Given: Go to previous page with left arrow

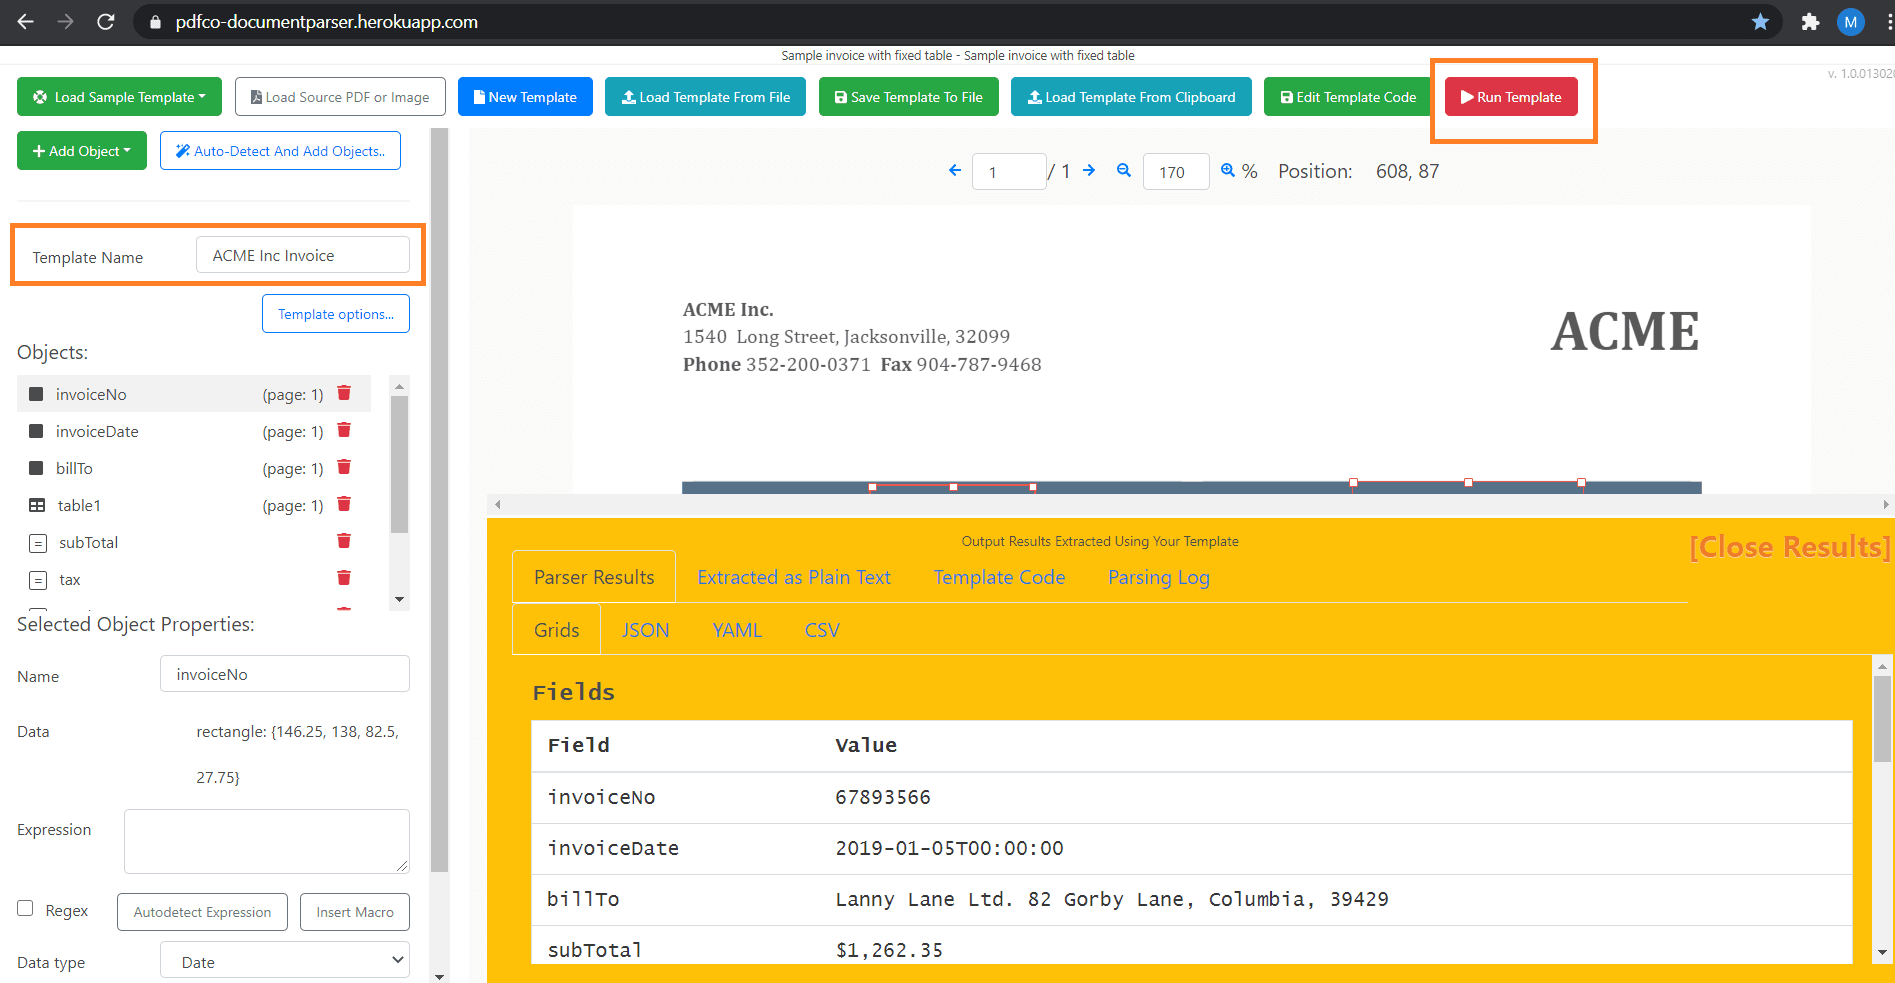Looking at the screenshot, I should [955, 171].
